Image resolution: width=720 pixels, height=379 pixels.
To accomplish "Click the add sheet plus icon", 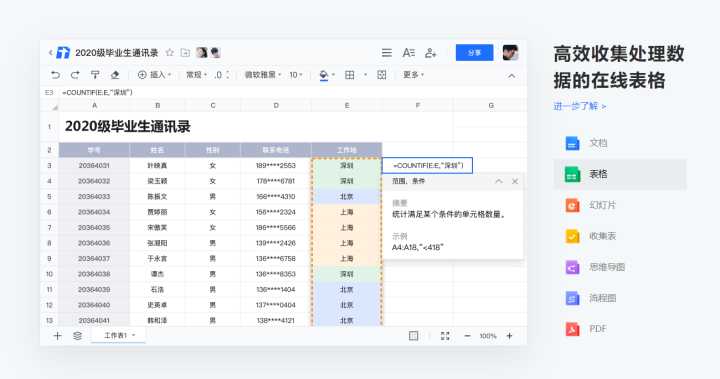I will coord(57,336).
